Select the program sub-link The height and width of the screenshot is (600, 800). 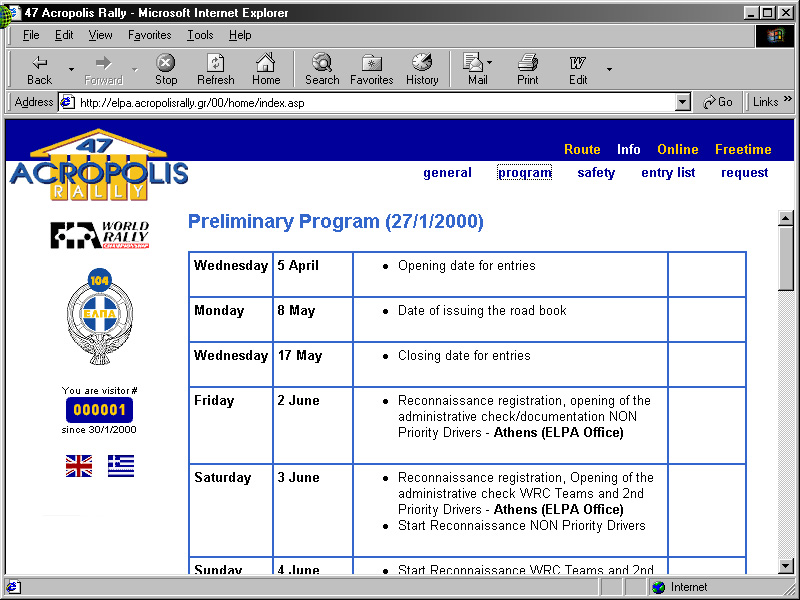point(524,173)
